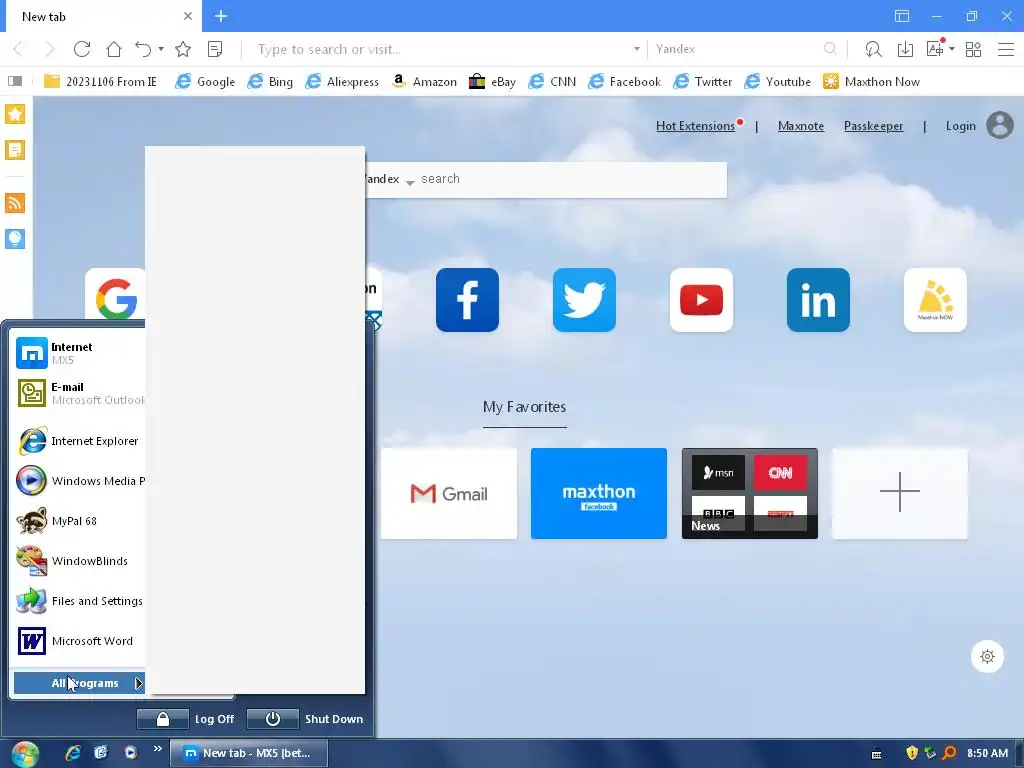Expand the translate icon dropdown arrow
The width and height of the screenshot is (1024, 768).
click(952, 49)
